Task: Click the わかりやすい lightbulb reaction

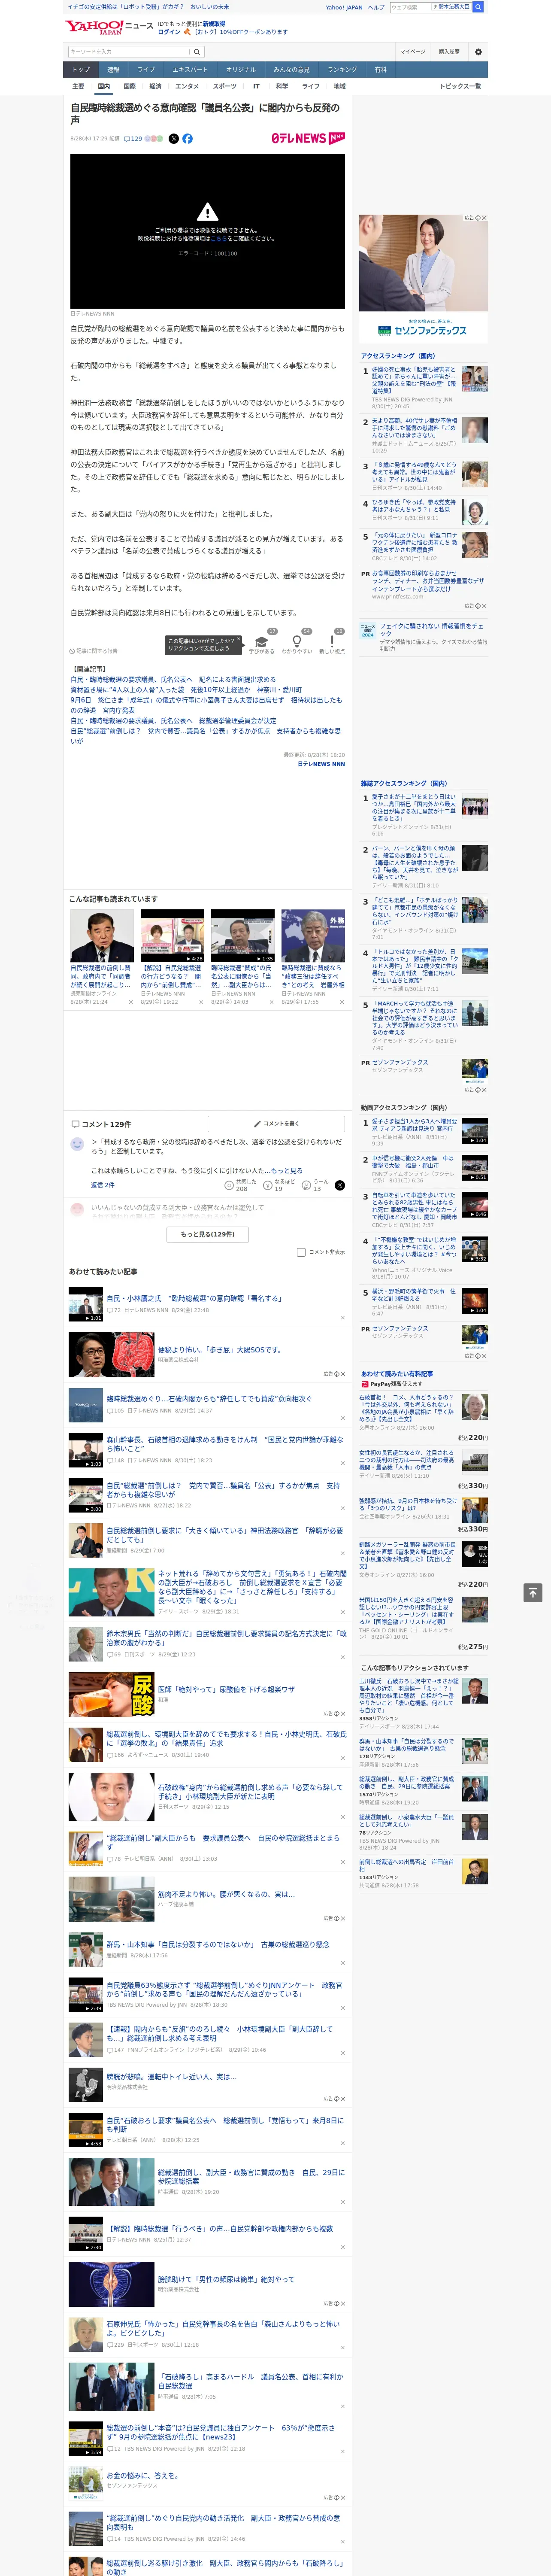Action: 296,642
